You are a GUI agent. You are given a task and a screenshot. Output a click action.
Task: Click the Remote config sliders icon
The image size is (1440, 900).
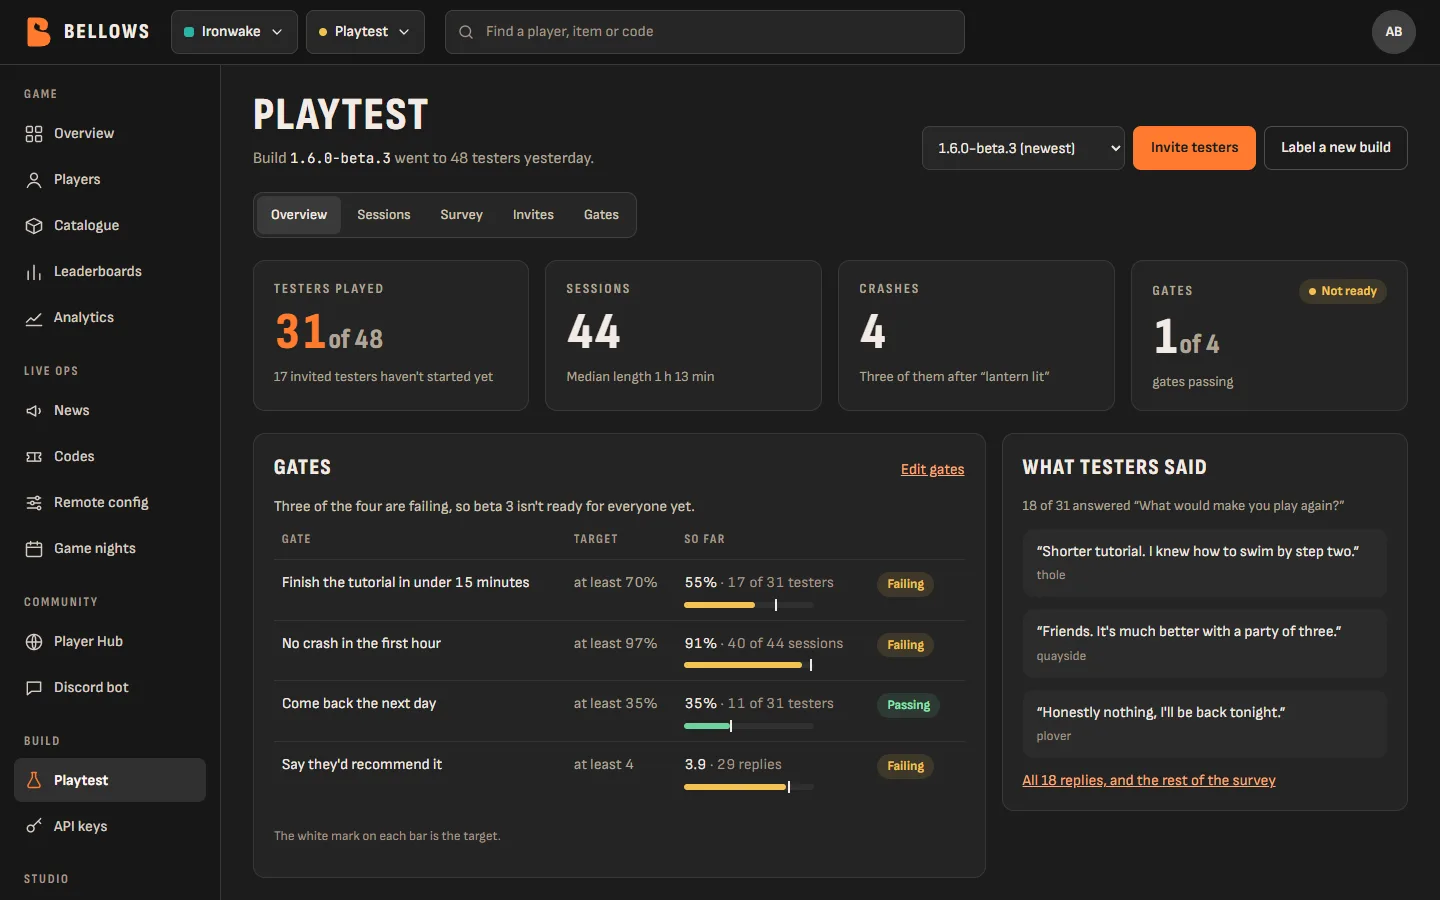pos(34,503)
